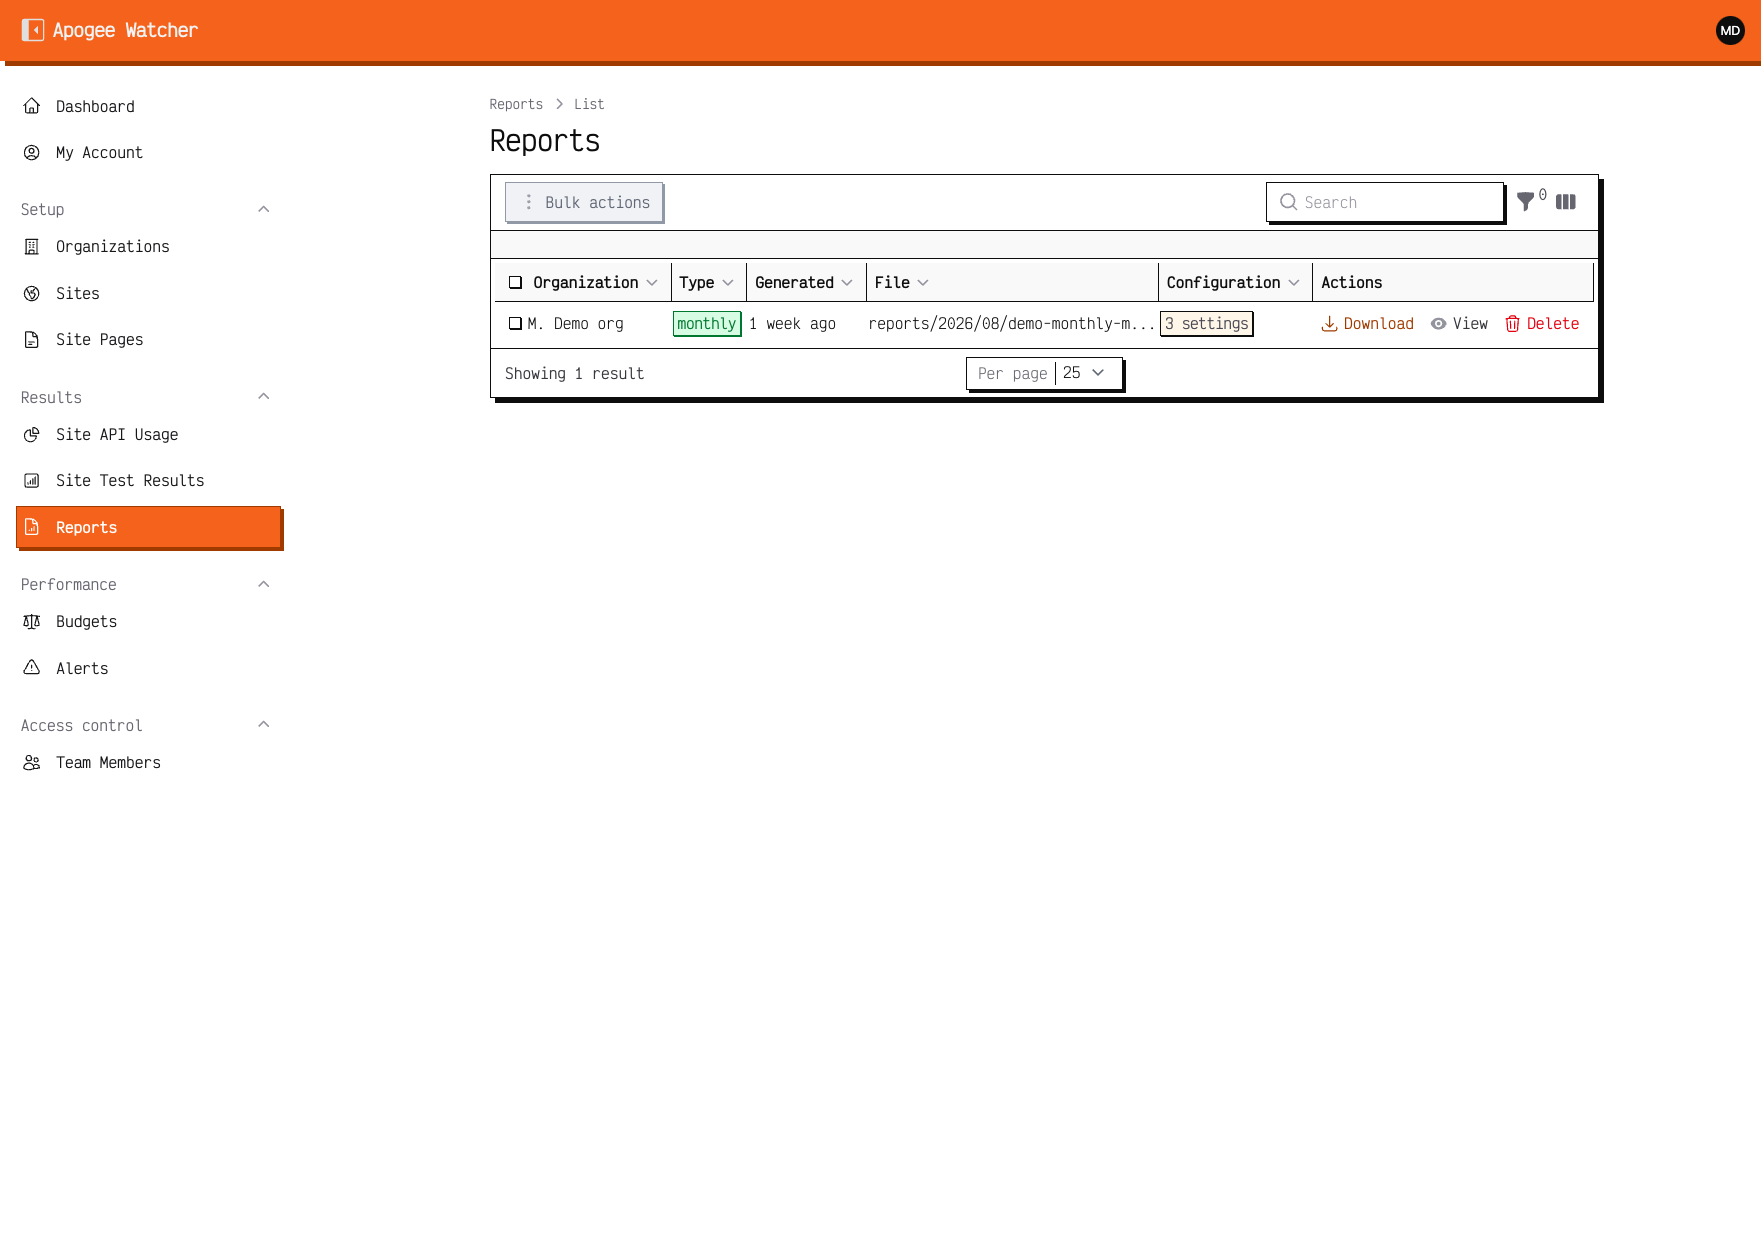
Task: Sort by Generated column header
Action: coord(804,283)
